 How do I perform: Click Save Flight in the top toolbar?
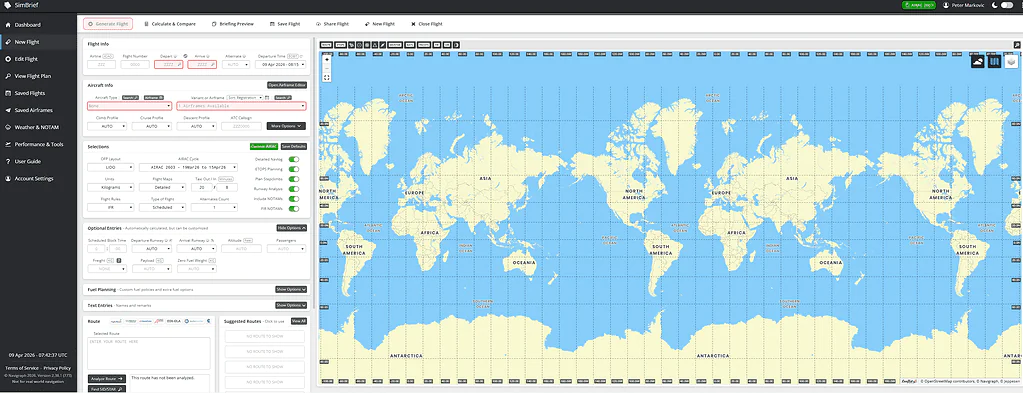click(x=285, y=24)
